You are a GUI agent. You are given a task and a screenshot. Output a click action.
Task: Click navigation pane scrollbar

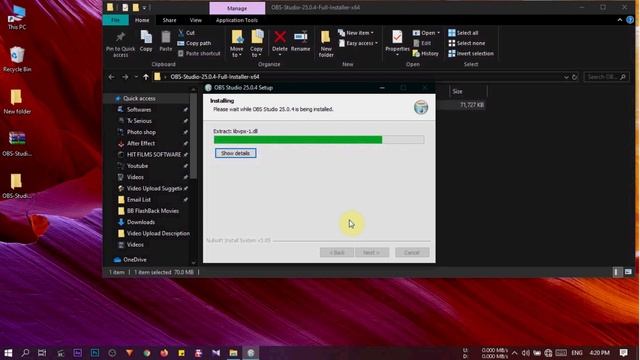coord(193,136)
